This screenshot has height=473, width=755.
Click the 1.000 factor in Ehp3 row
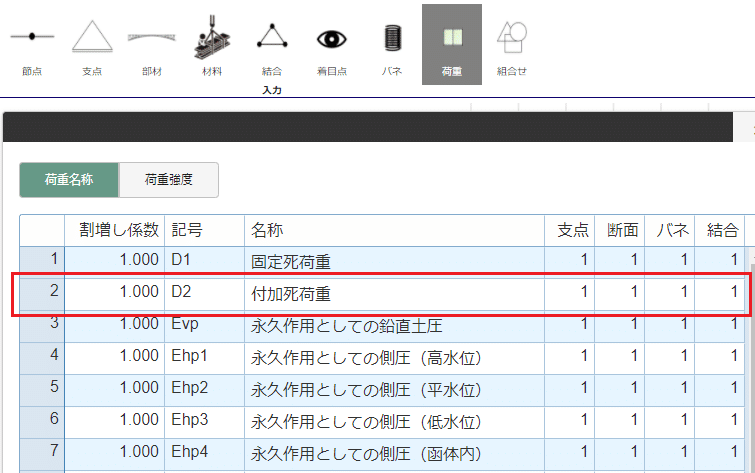[x=115, y=420]
